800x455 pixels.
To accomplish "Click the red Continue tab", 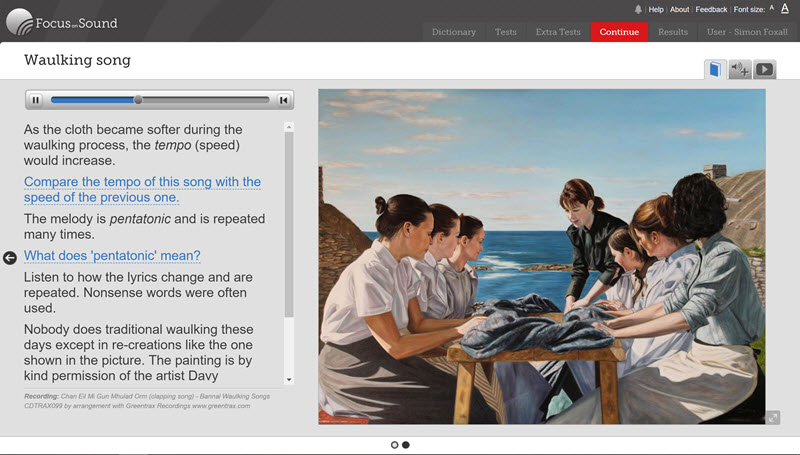I will (619, 32).
